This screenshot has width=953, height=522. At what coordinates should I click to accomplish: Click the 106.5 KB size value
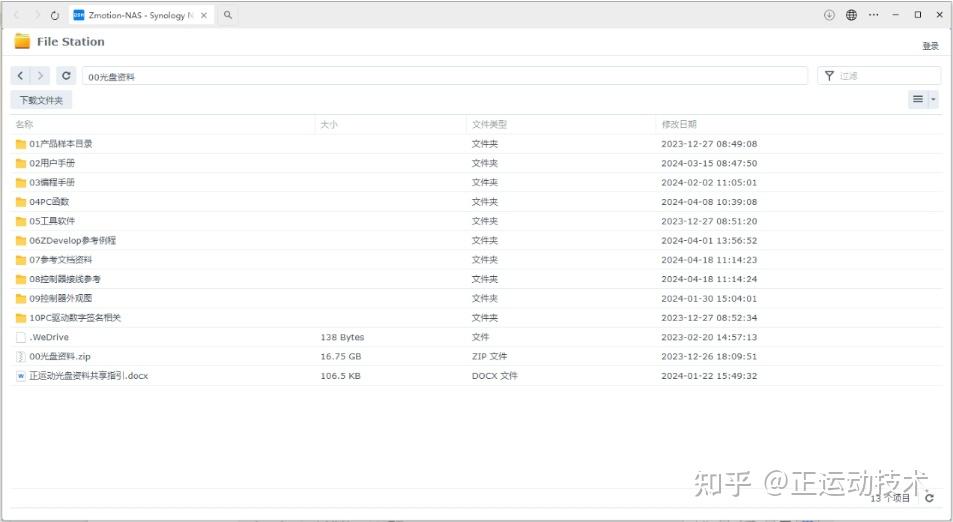click(340, 376)
